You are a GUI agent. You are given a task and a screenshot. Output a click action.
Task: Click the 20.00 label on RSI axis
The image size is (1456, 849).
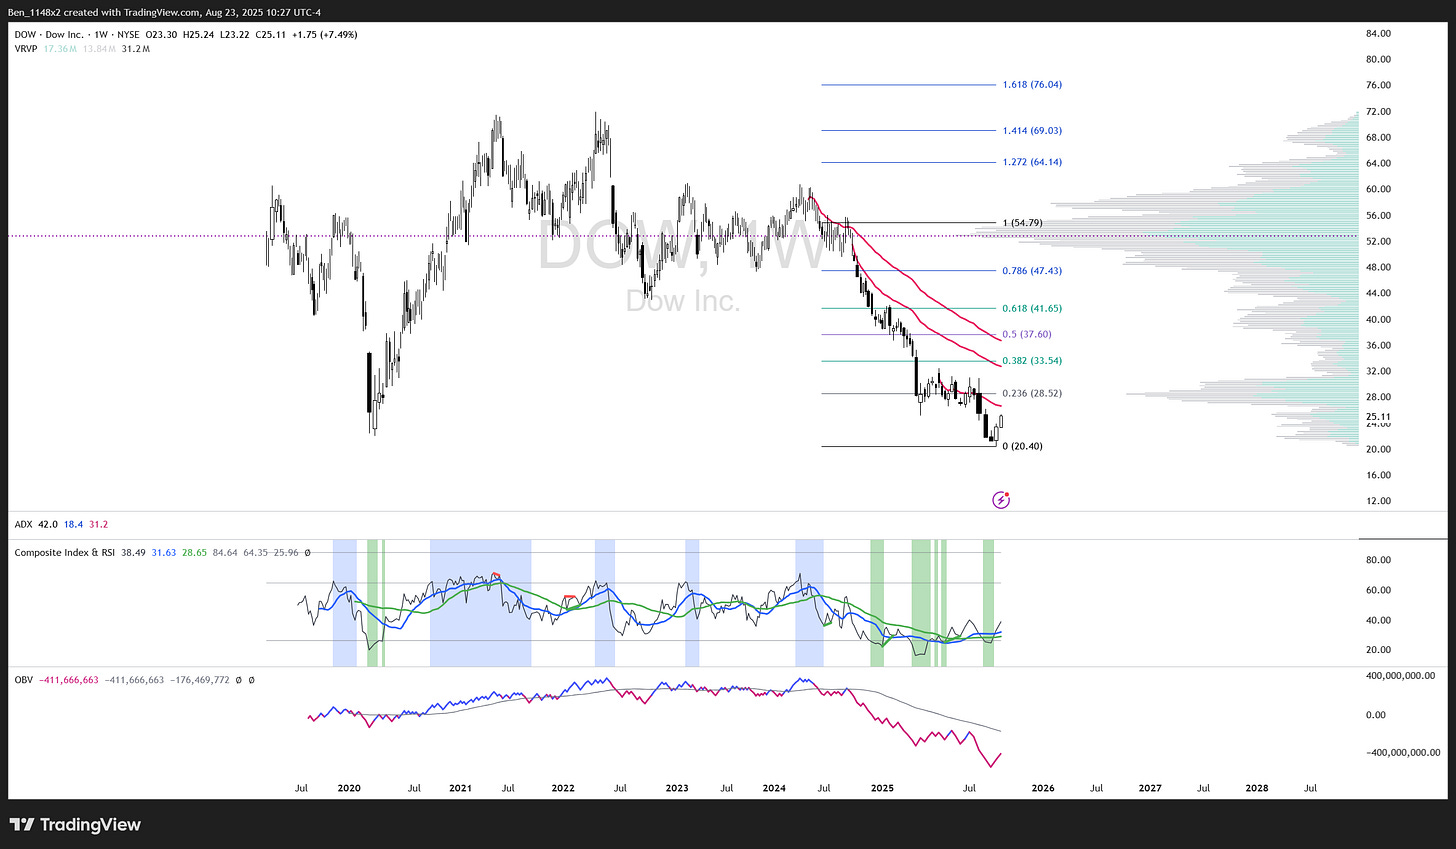click(1378, 650)
